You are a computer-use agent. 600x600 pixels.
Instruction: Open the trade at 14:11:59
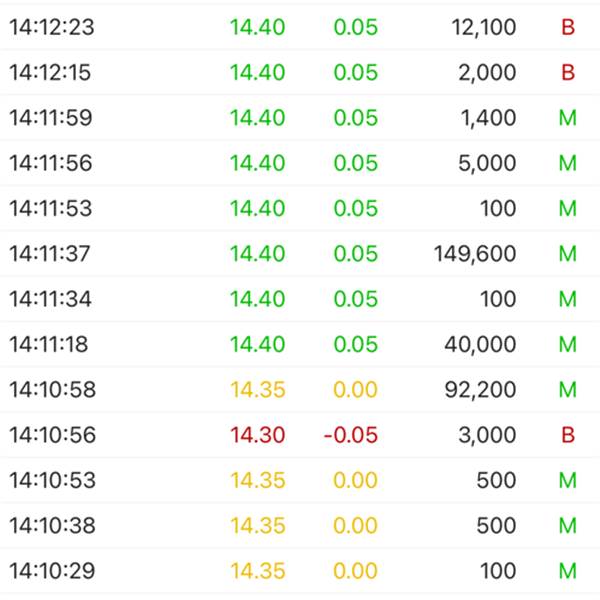coord(50,118)
